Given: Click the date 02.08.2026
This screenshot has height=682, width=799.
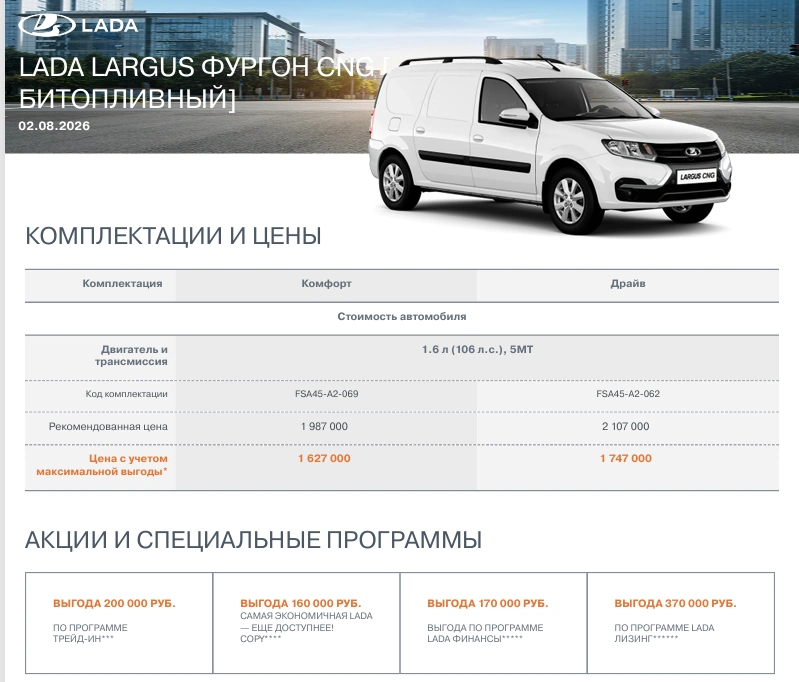Looking at the screenshot, I should (54, 126).
